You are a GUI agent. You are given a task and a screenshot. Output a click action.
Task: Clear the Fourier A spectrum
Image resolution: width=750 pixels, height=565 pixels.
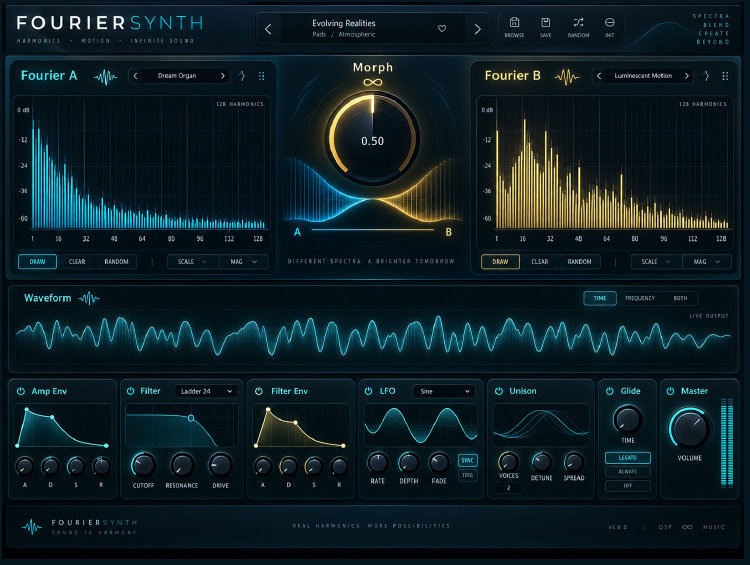77,262
